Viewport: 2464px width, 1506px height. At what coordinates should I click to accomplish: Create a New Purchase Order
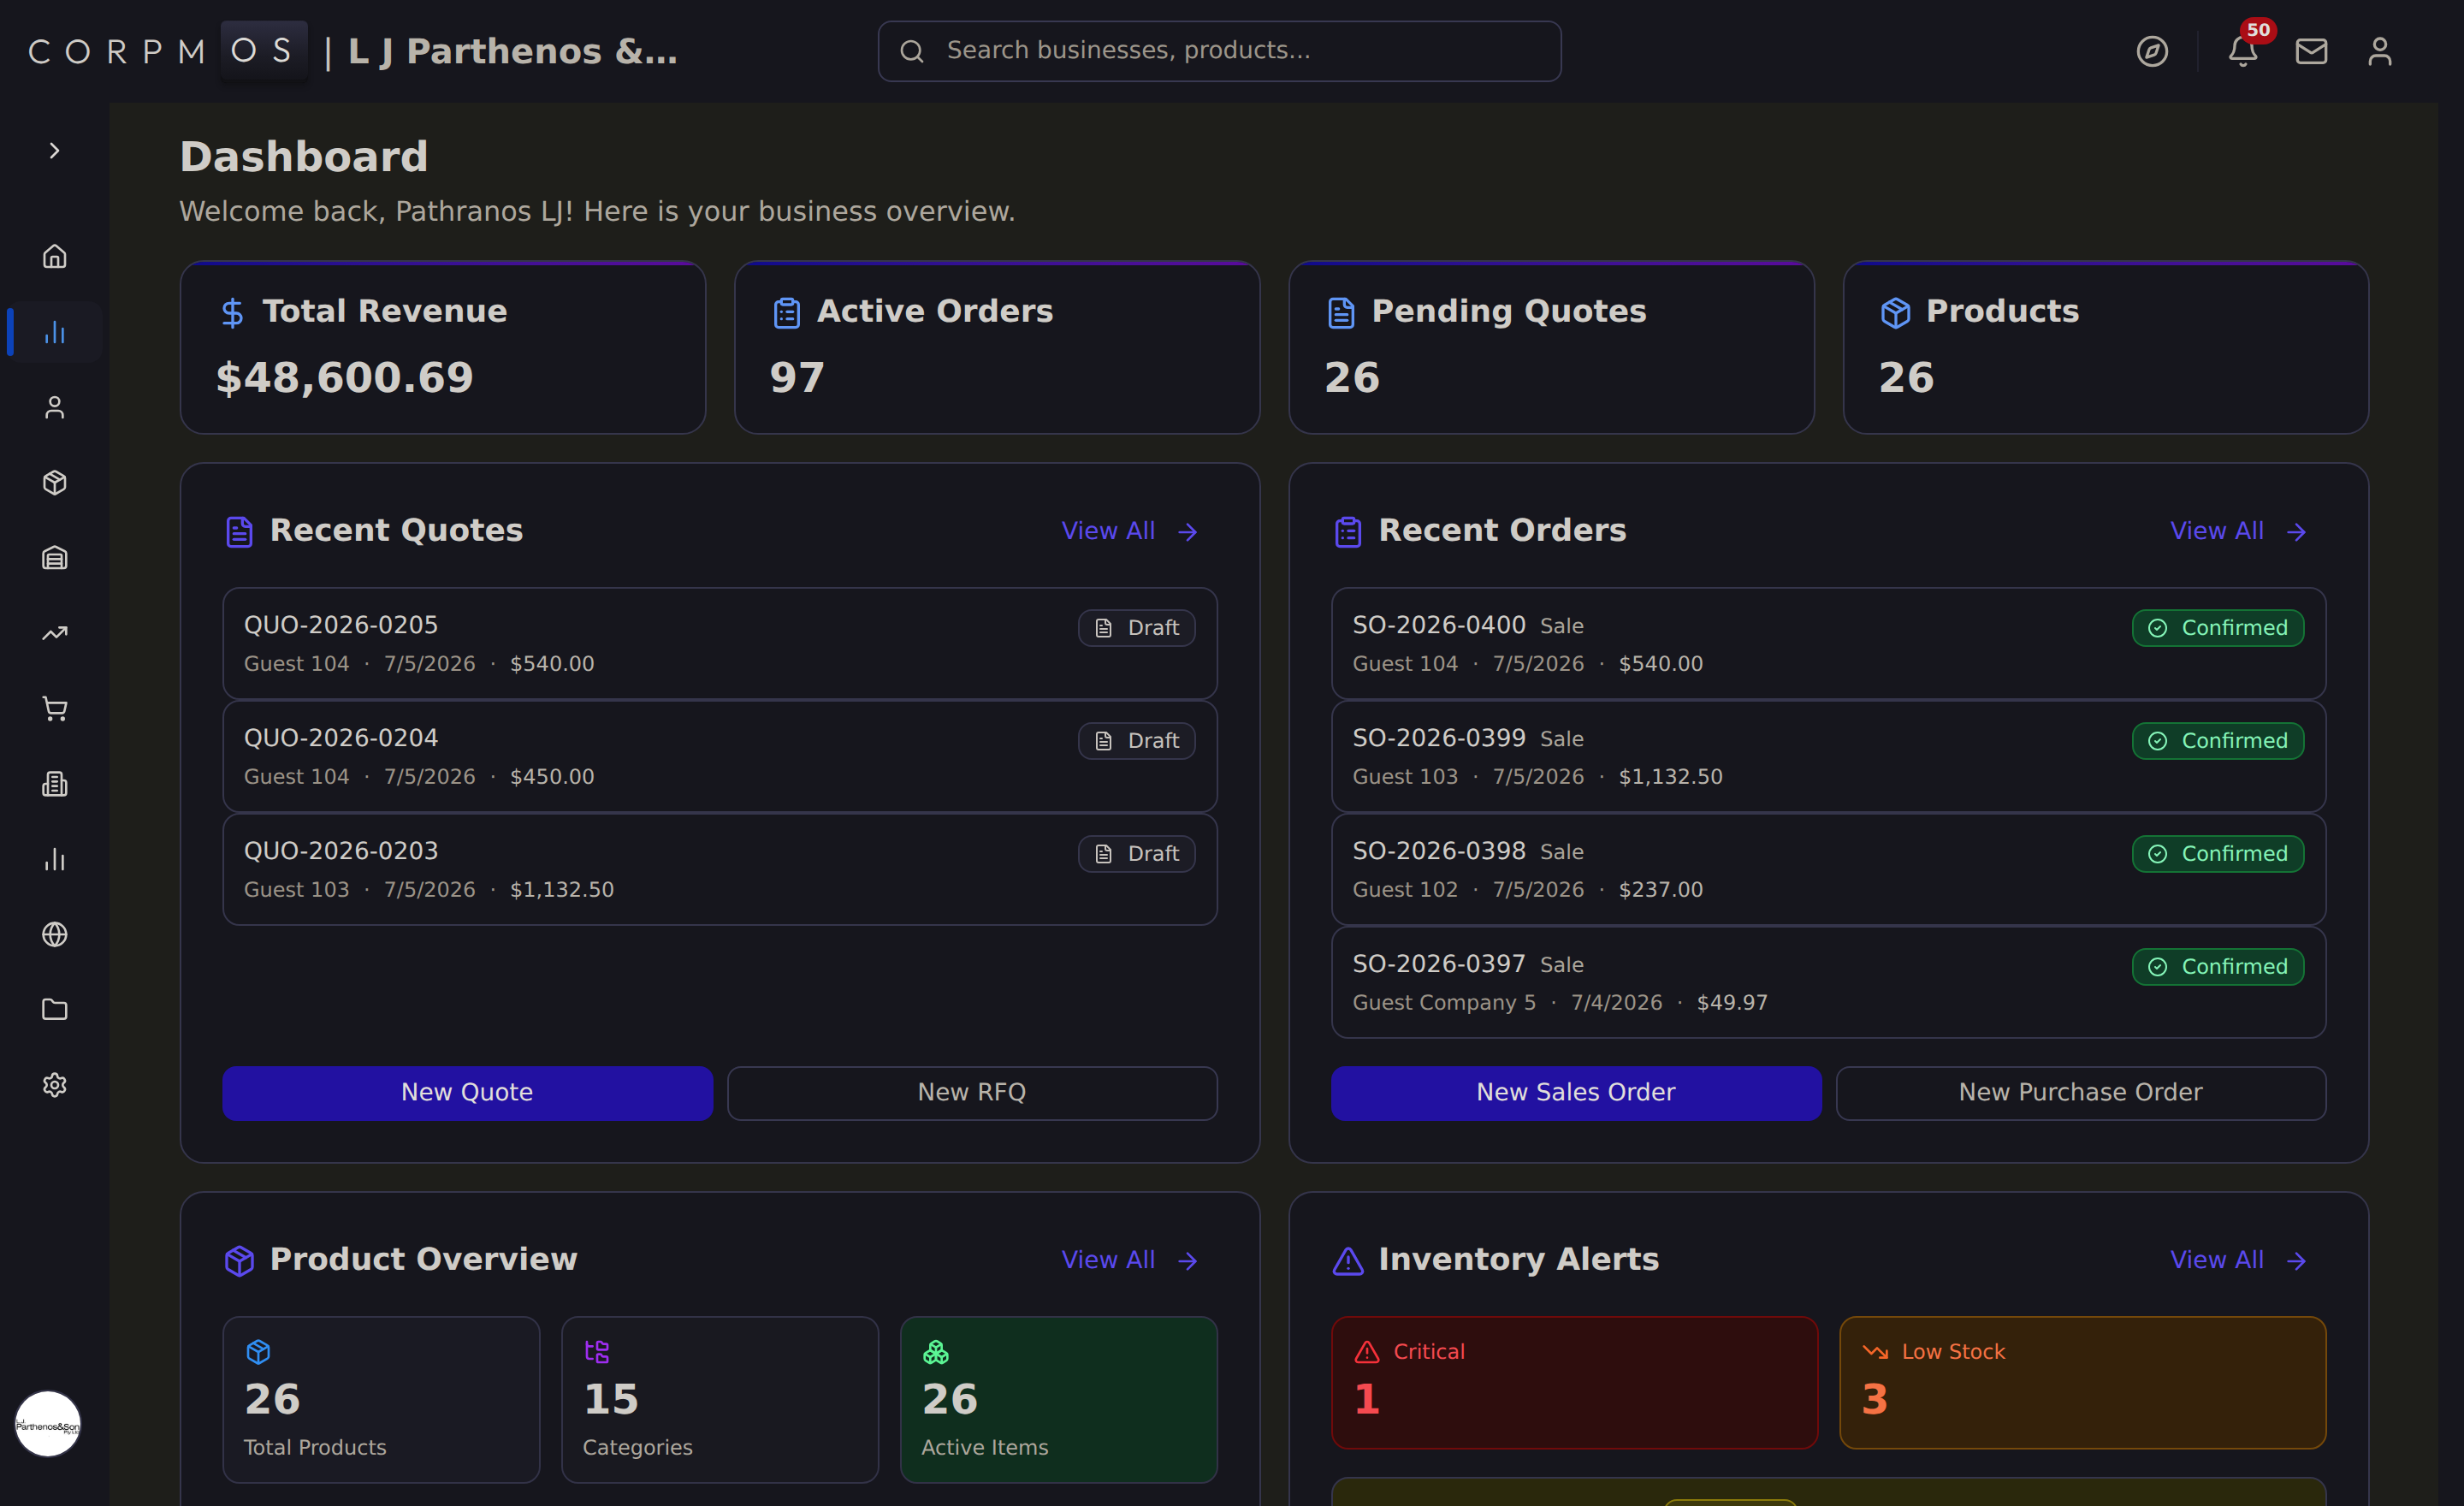[x=2081, y=1093]
